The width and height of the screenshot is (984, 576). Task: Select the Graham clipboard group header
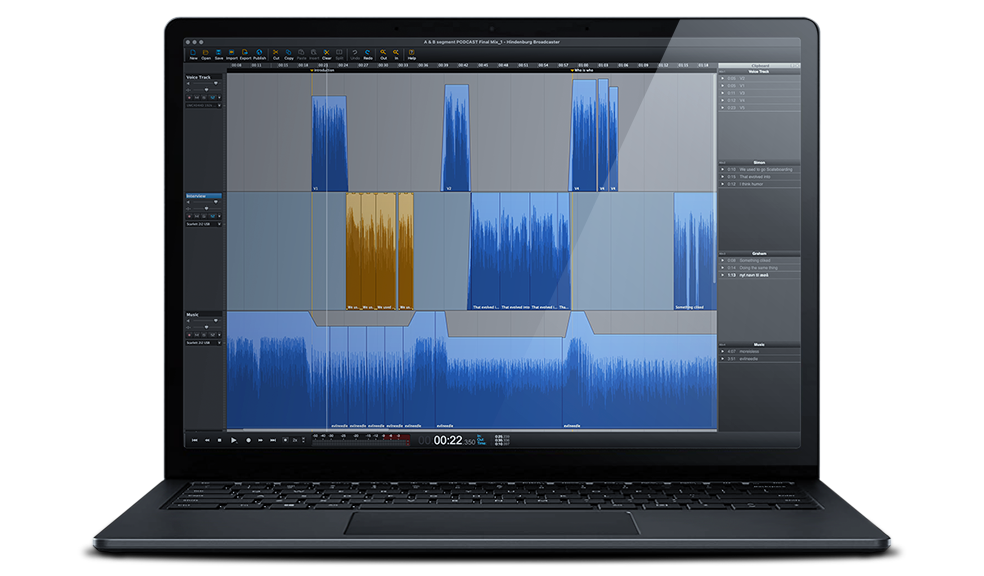[758, 254]
